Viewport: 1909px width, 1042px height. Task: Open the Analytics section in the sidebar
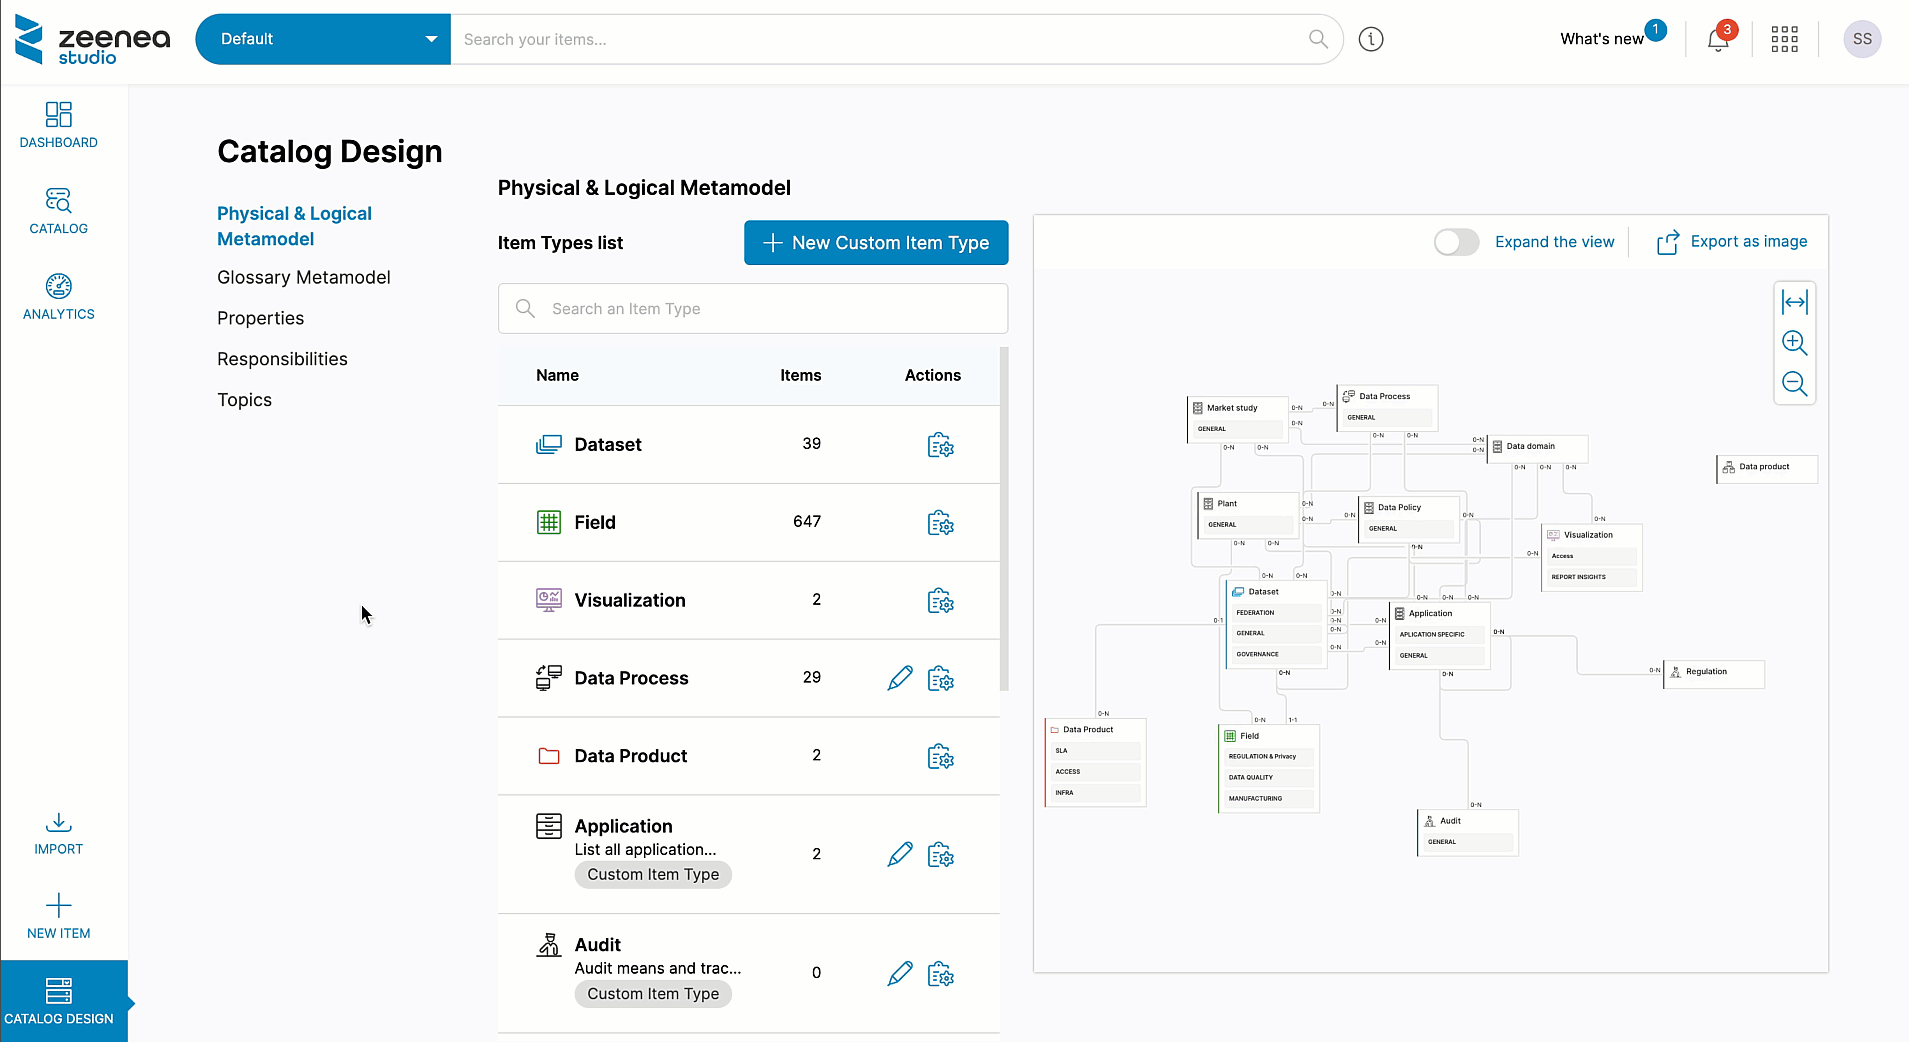pos(58,296)
